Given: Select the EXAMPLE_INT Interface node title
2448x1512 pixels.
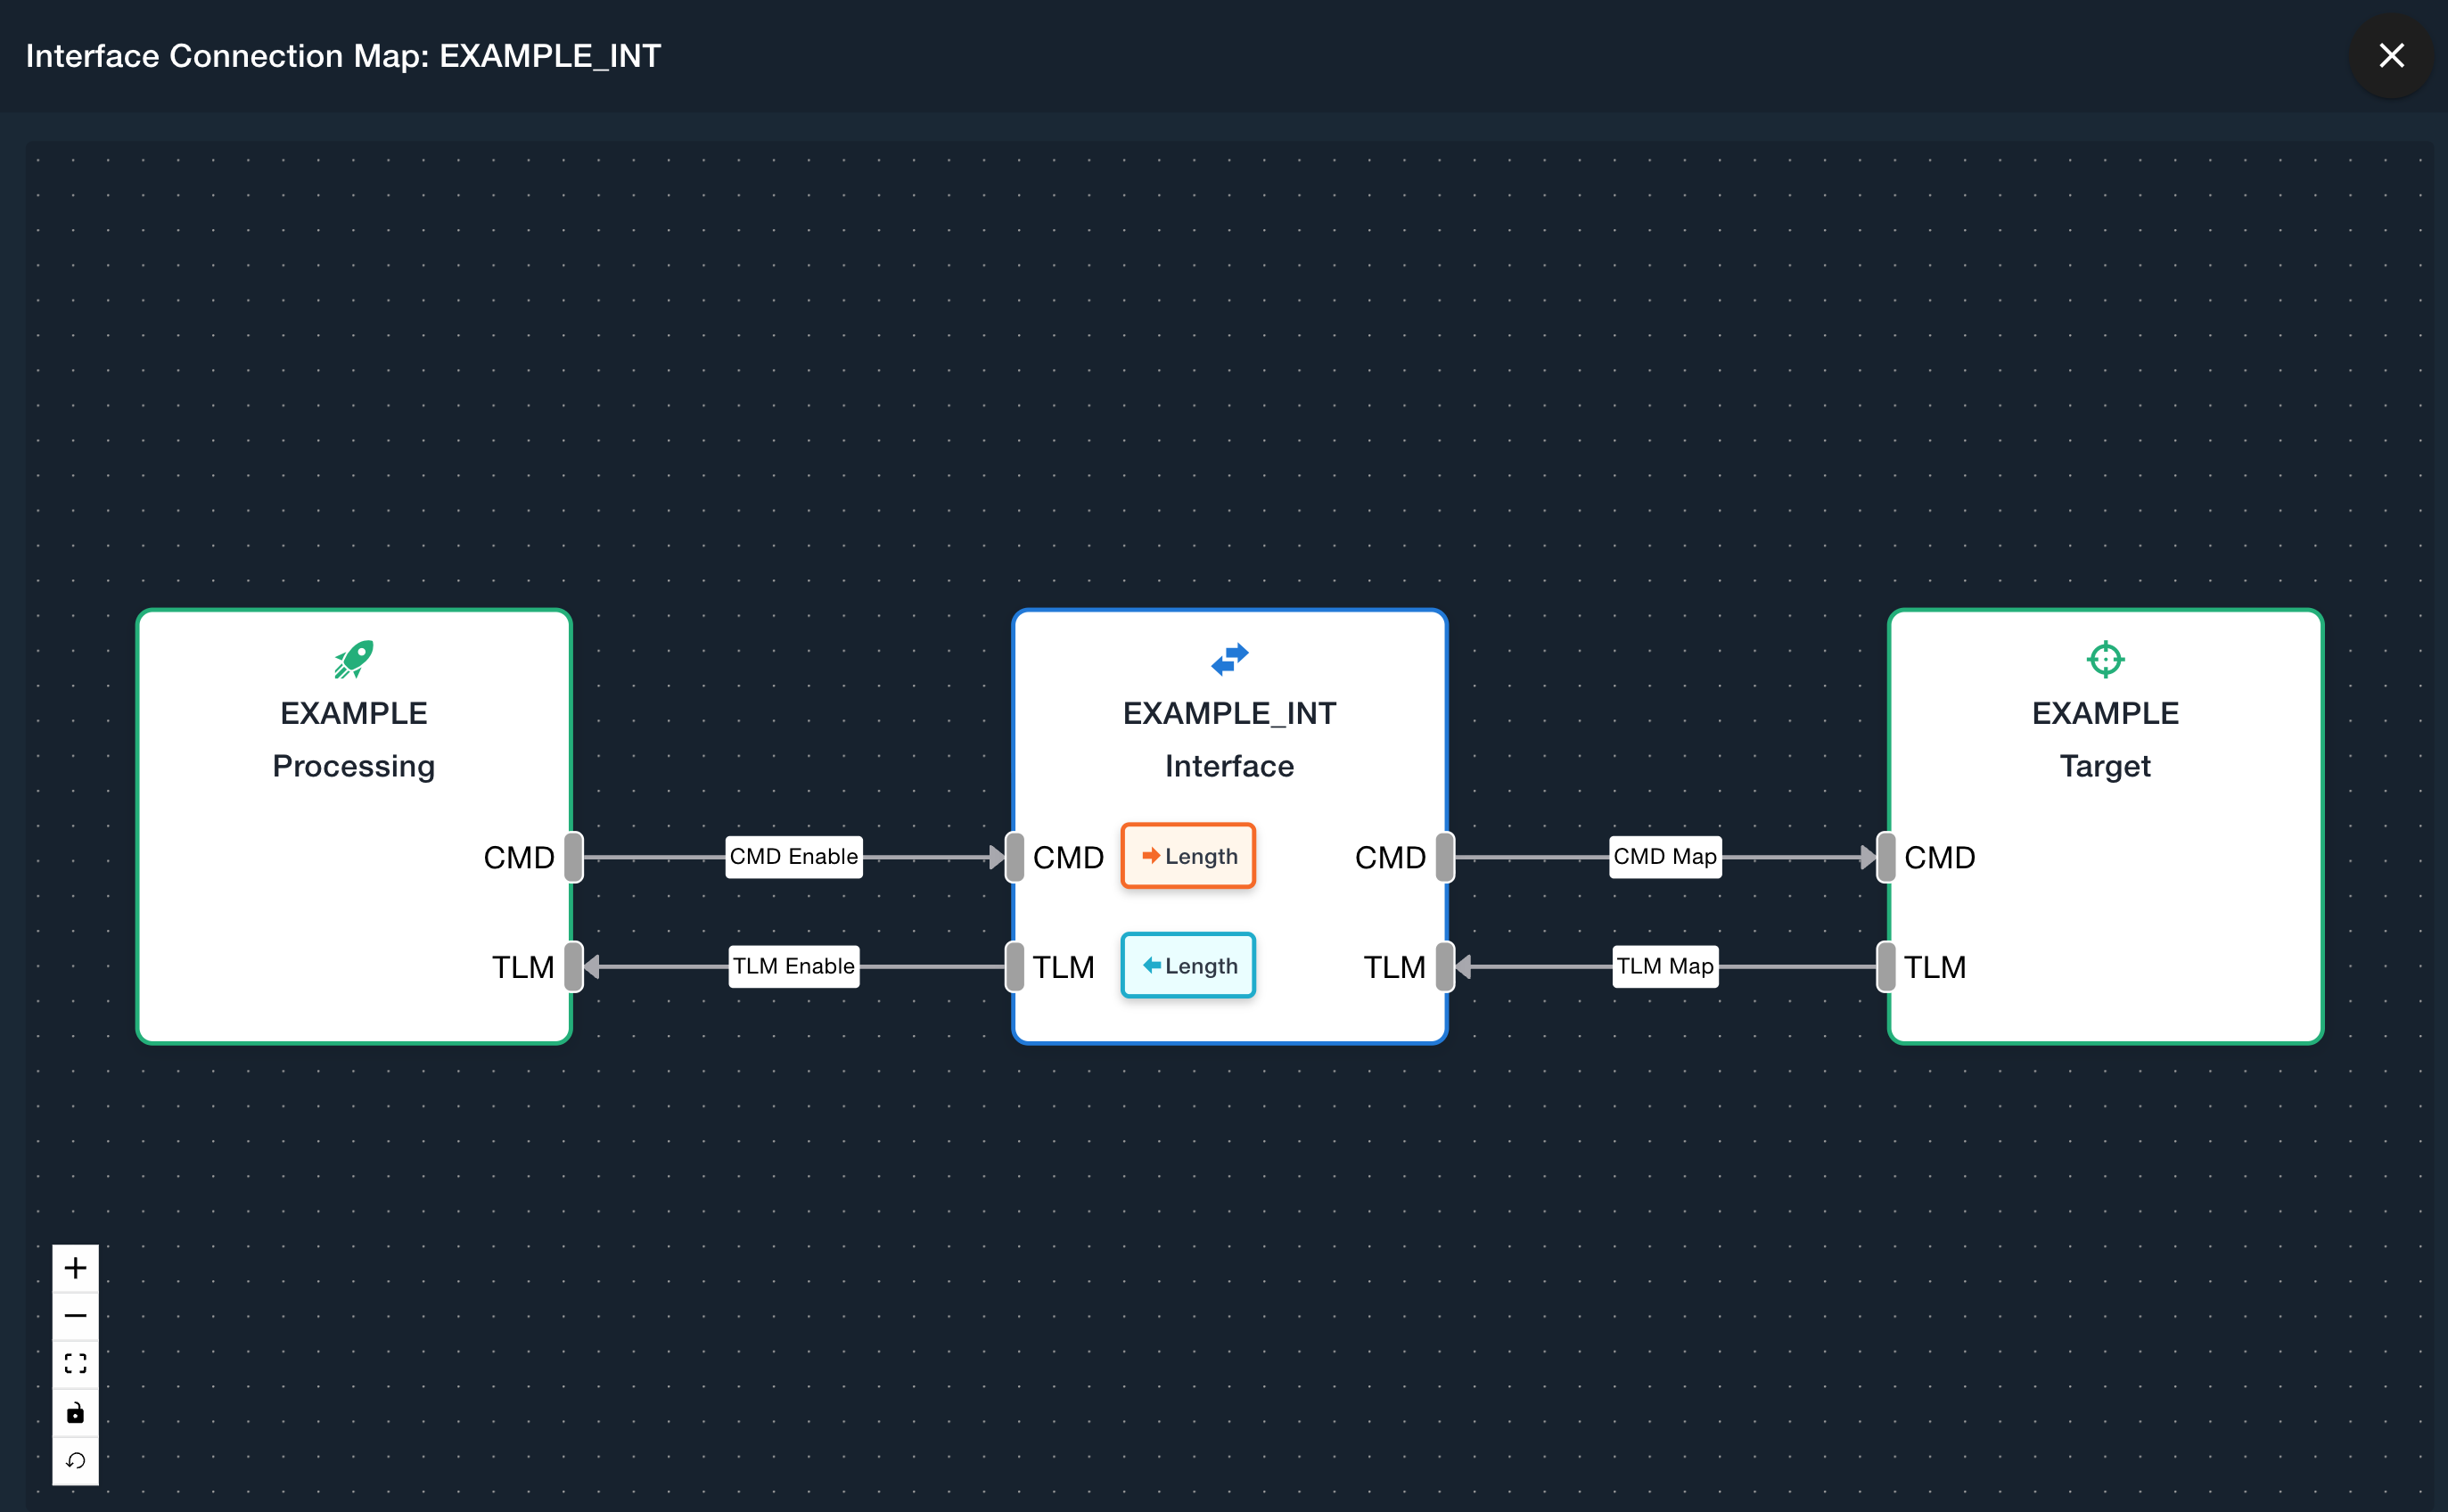Looking at the screenshot, I should 1229,713.
